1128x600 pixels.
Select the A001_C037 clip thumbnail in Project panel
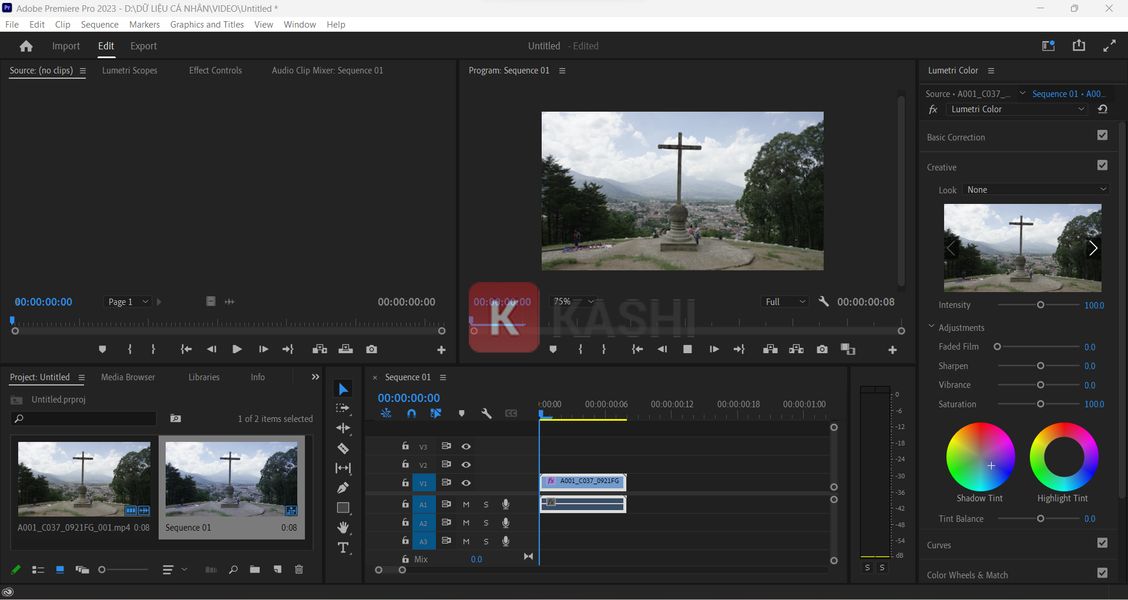[x=82, y=480]
